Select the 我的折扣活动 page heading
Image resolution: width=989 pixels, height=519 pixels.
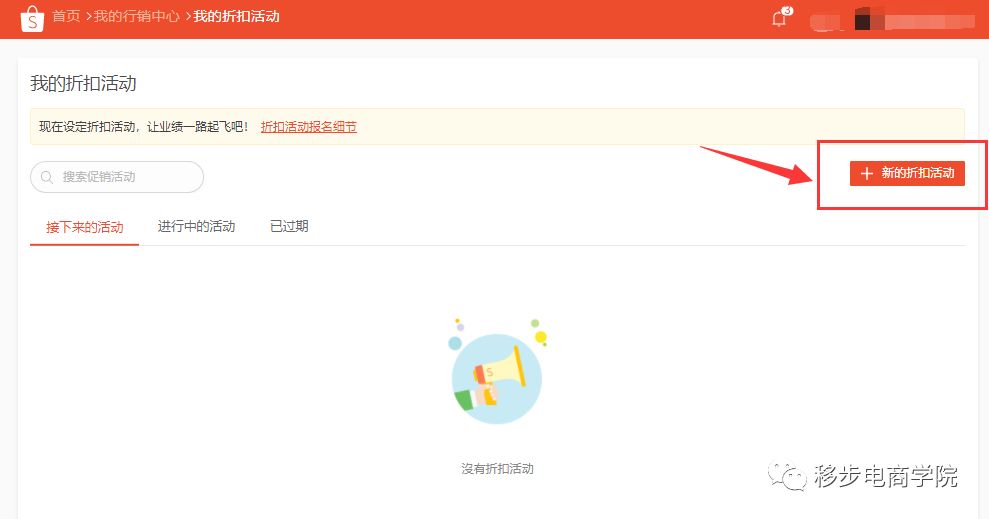tap(83, 83)
